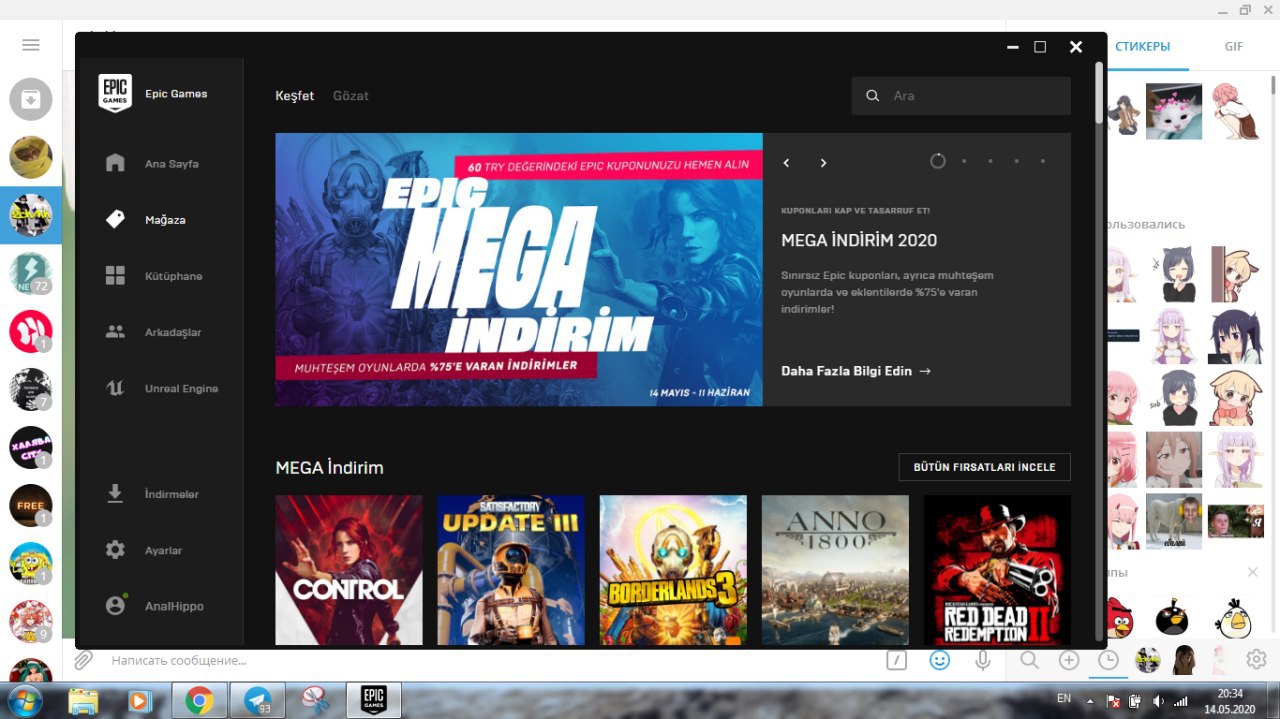Open Chrome from taskbar
The height and width of the screenshot is (719, 1280).
(x=199, y=700)
